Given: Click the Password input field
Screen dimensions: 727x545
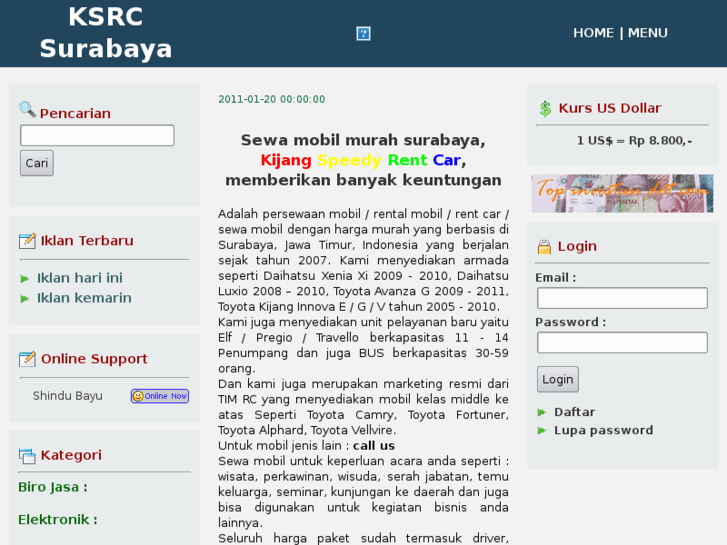Looking at the screenshot, I should click(622, 342).
